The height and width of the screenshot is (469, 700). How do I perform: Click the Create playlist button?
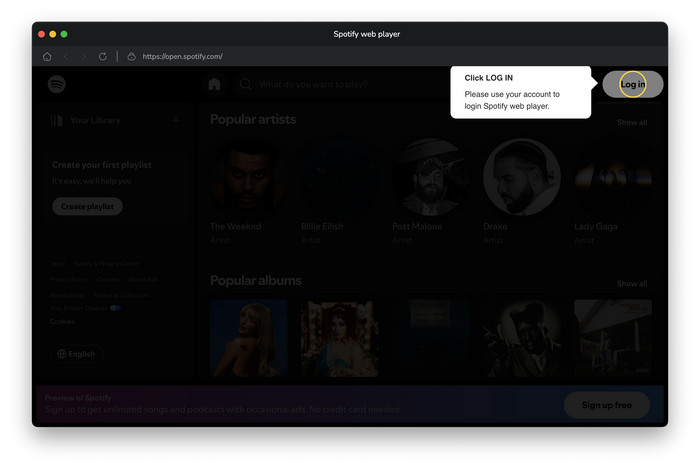(88, 206)
